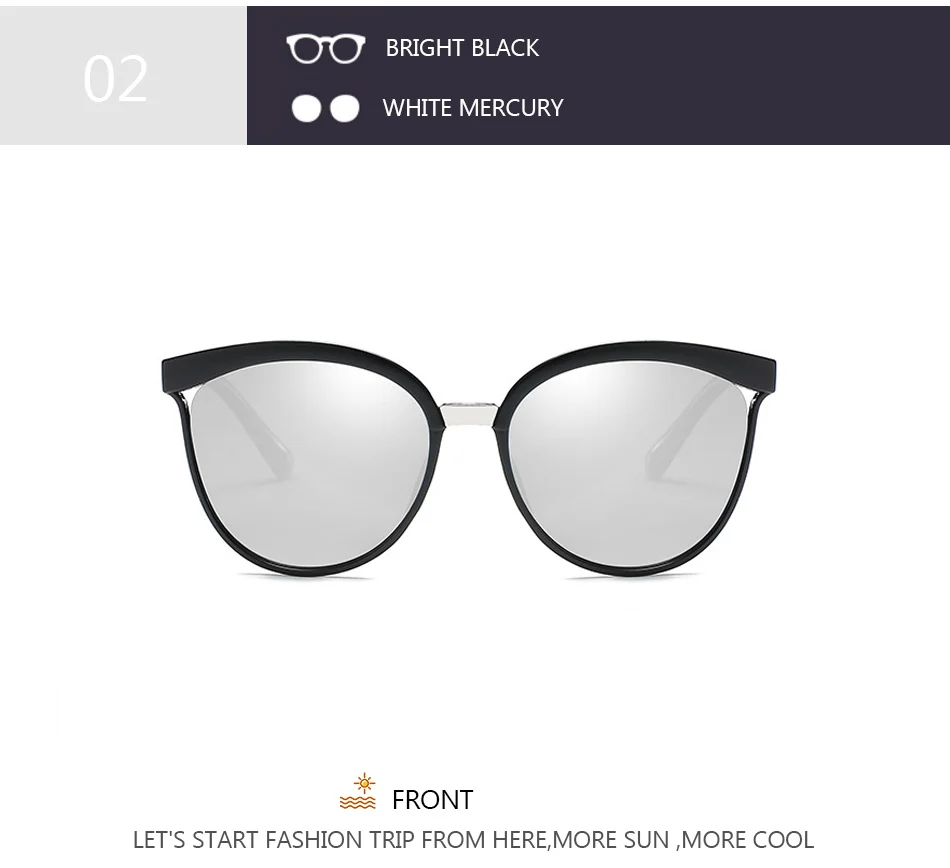The width and height of the screenshot is (950, 868).
Task: Click the WHITE MERCURY lens color label
Action: [473, 108]
